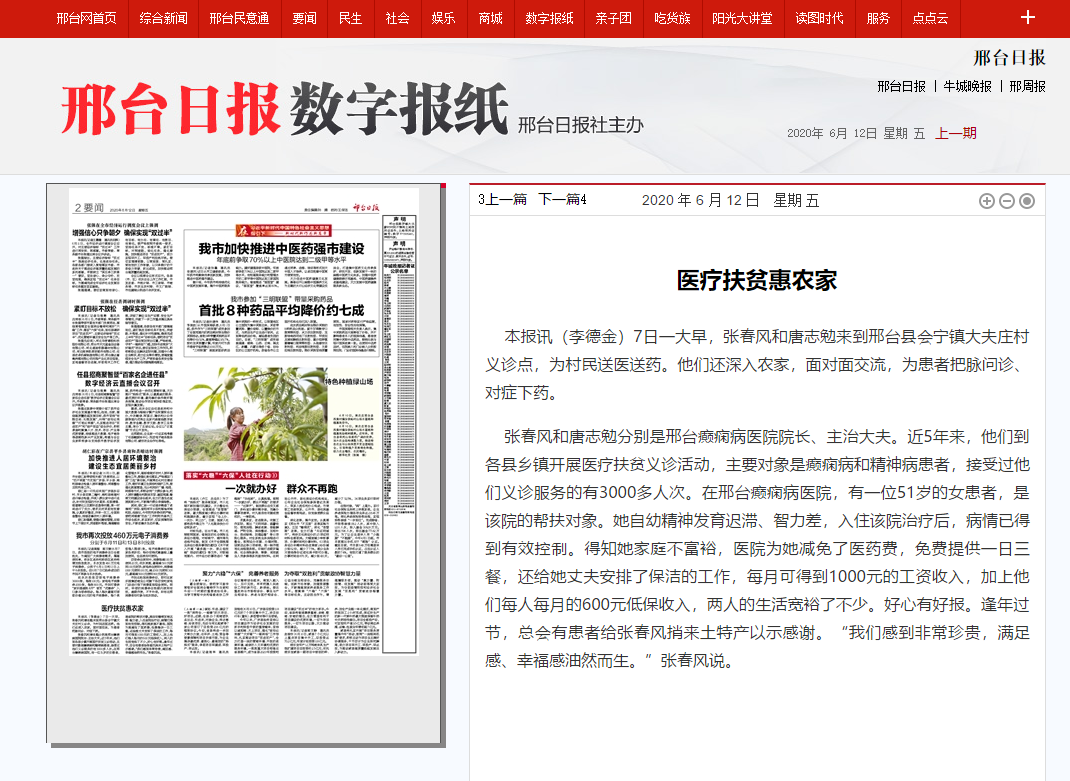The width and height of the screenshot is (1070, 781).
Task: Open 首批8种药品平均降价约七成 on the page thumbnail
Action: pyautogui.click(x=281, y=310)
